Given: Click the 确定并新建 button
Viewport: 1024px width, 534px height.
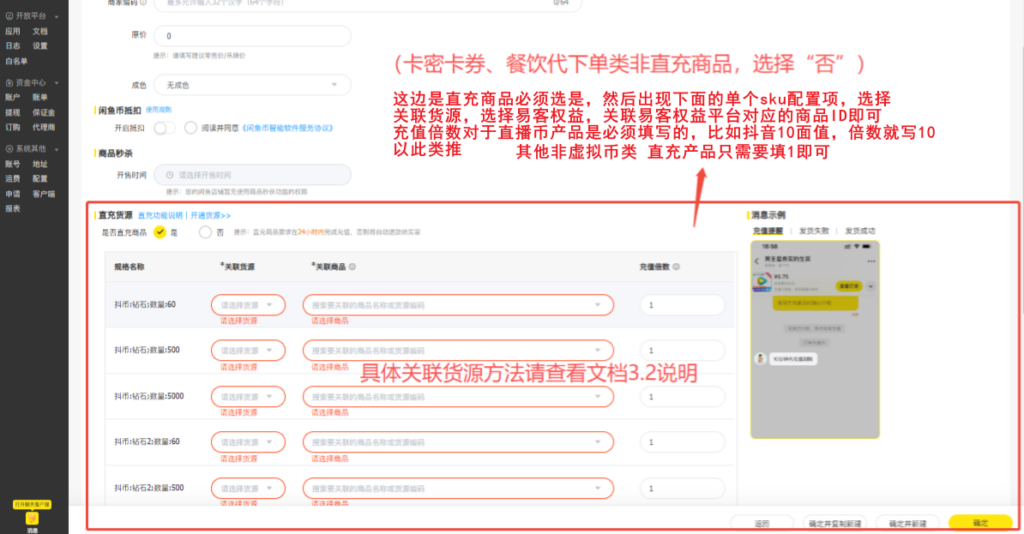Looking at the screenshot, I should coord(908,524).
